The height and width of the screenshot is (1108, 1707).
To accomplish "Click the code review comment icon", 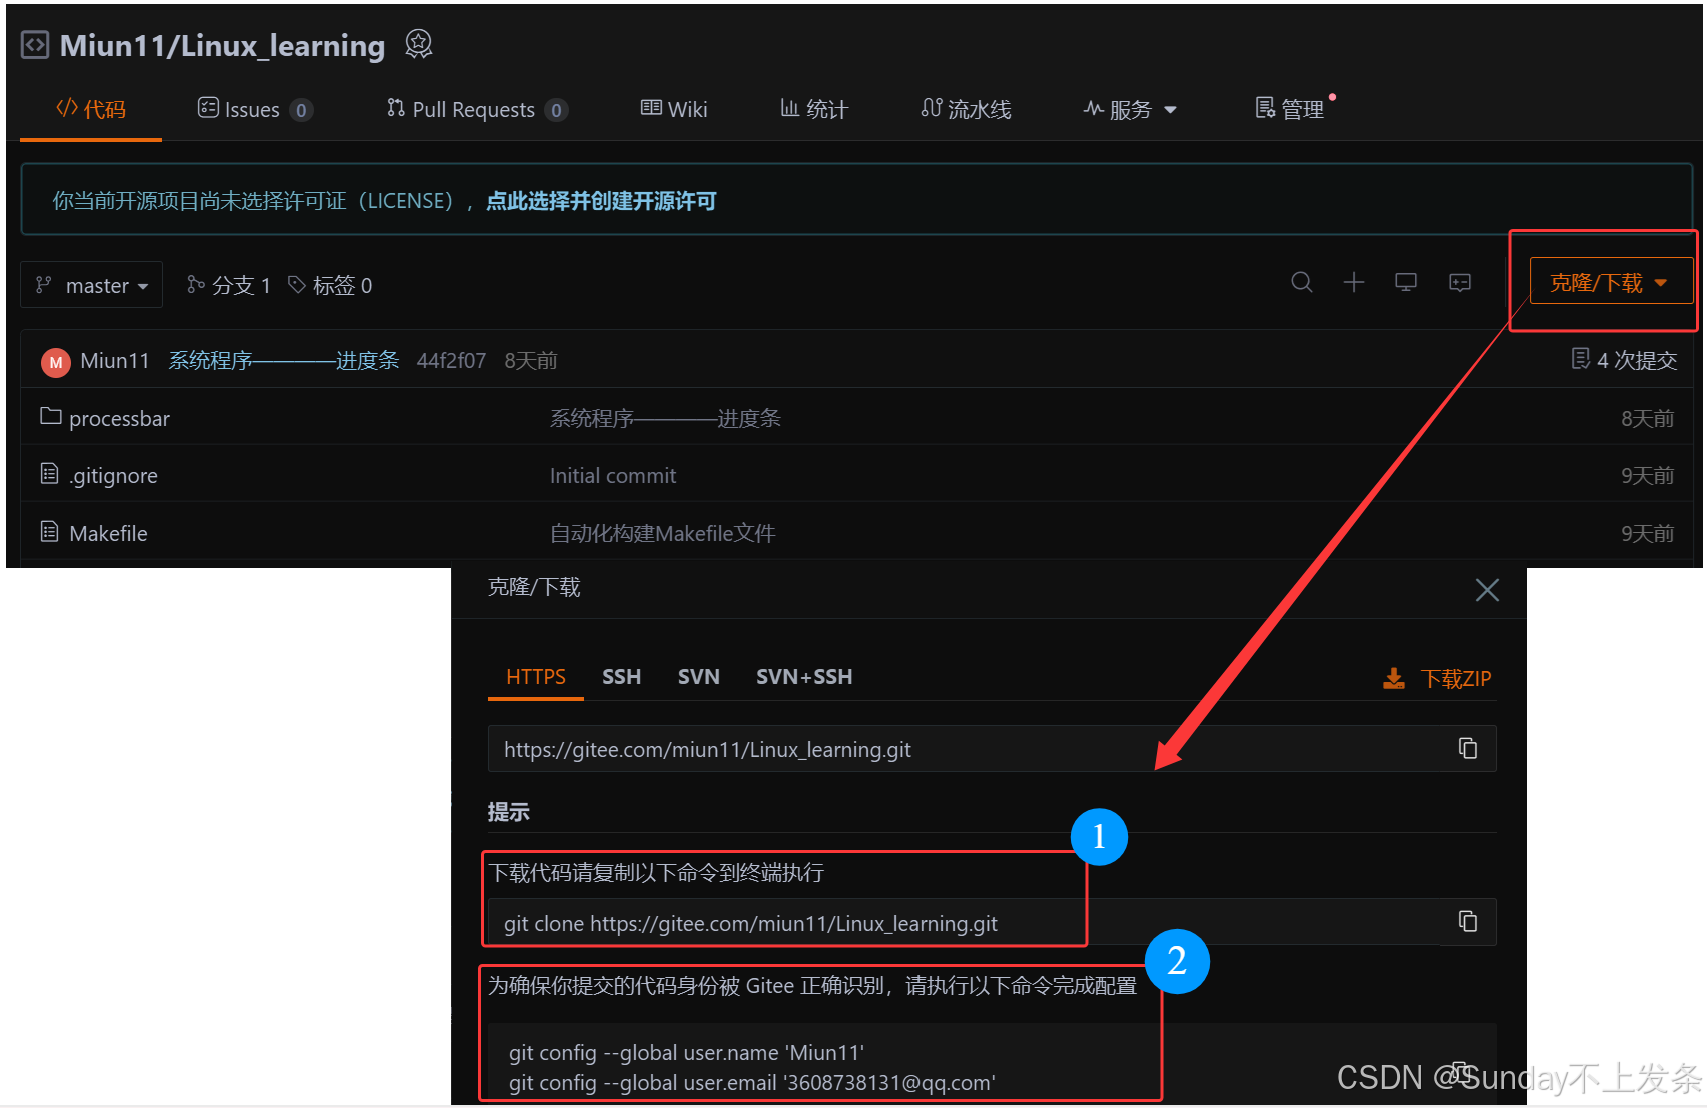I will [1460, 283].
